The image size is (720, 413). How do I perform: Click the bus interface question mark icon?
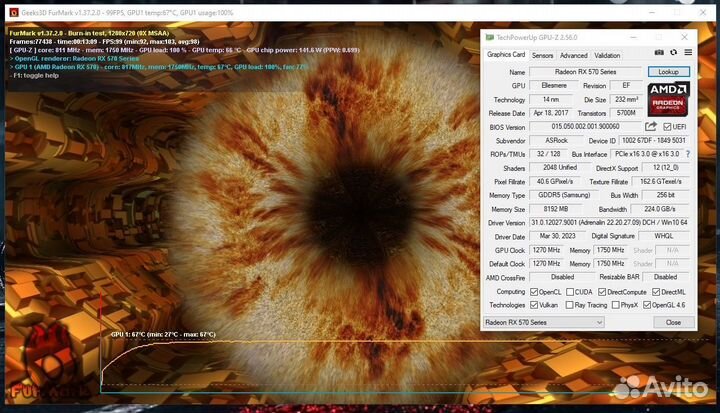point(686,154)
